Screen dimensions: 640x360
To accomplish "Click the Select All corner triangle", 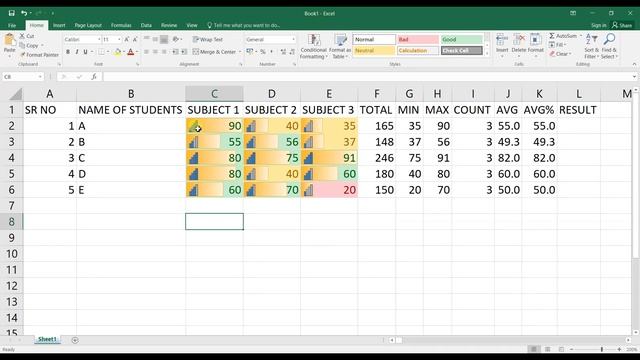I will 16,94.
